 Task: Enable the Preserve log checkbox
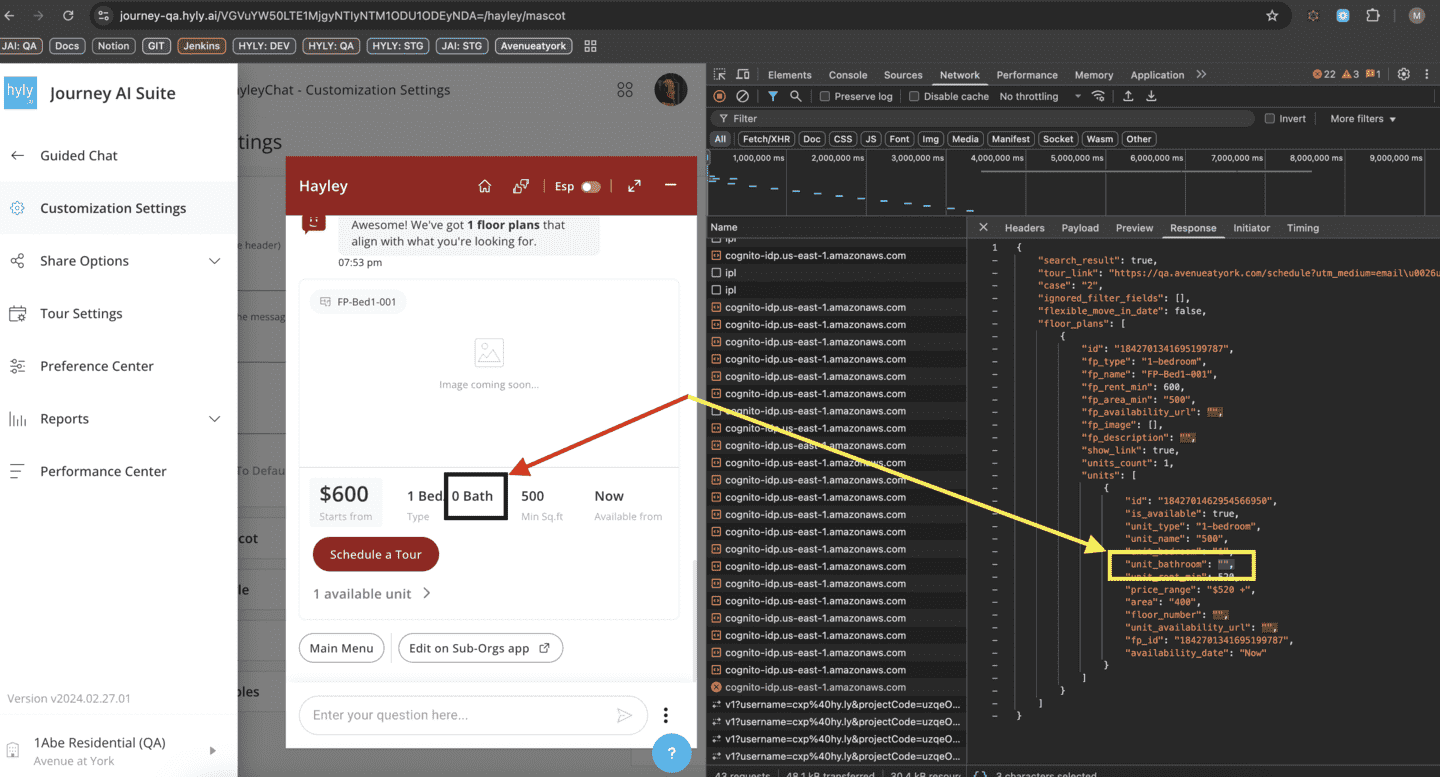[825, 97]
